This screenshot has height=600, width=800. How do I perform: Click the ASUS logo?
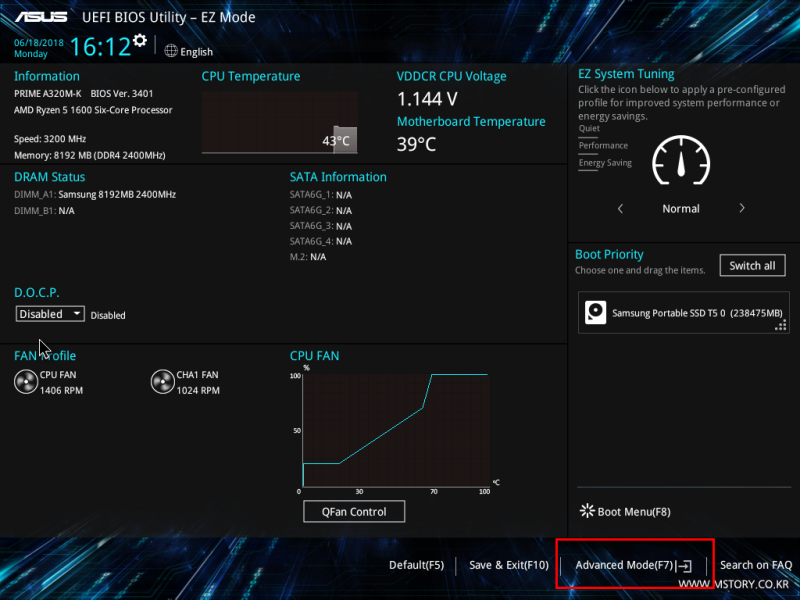[x=41, y=17]
